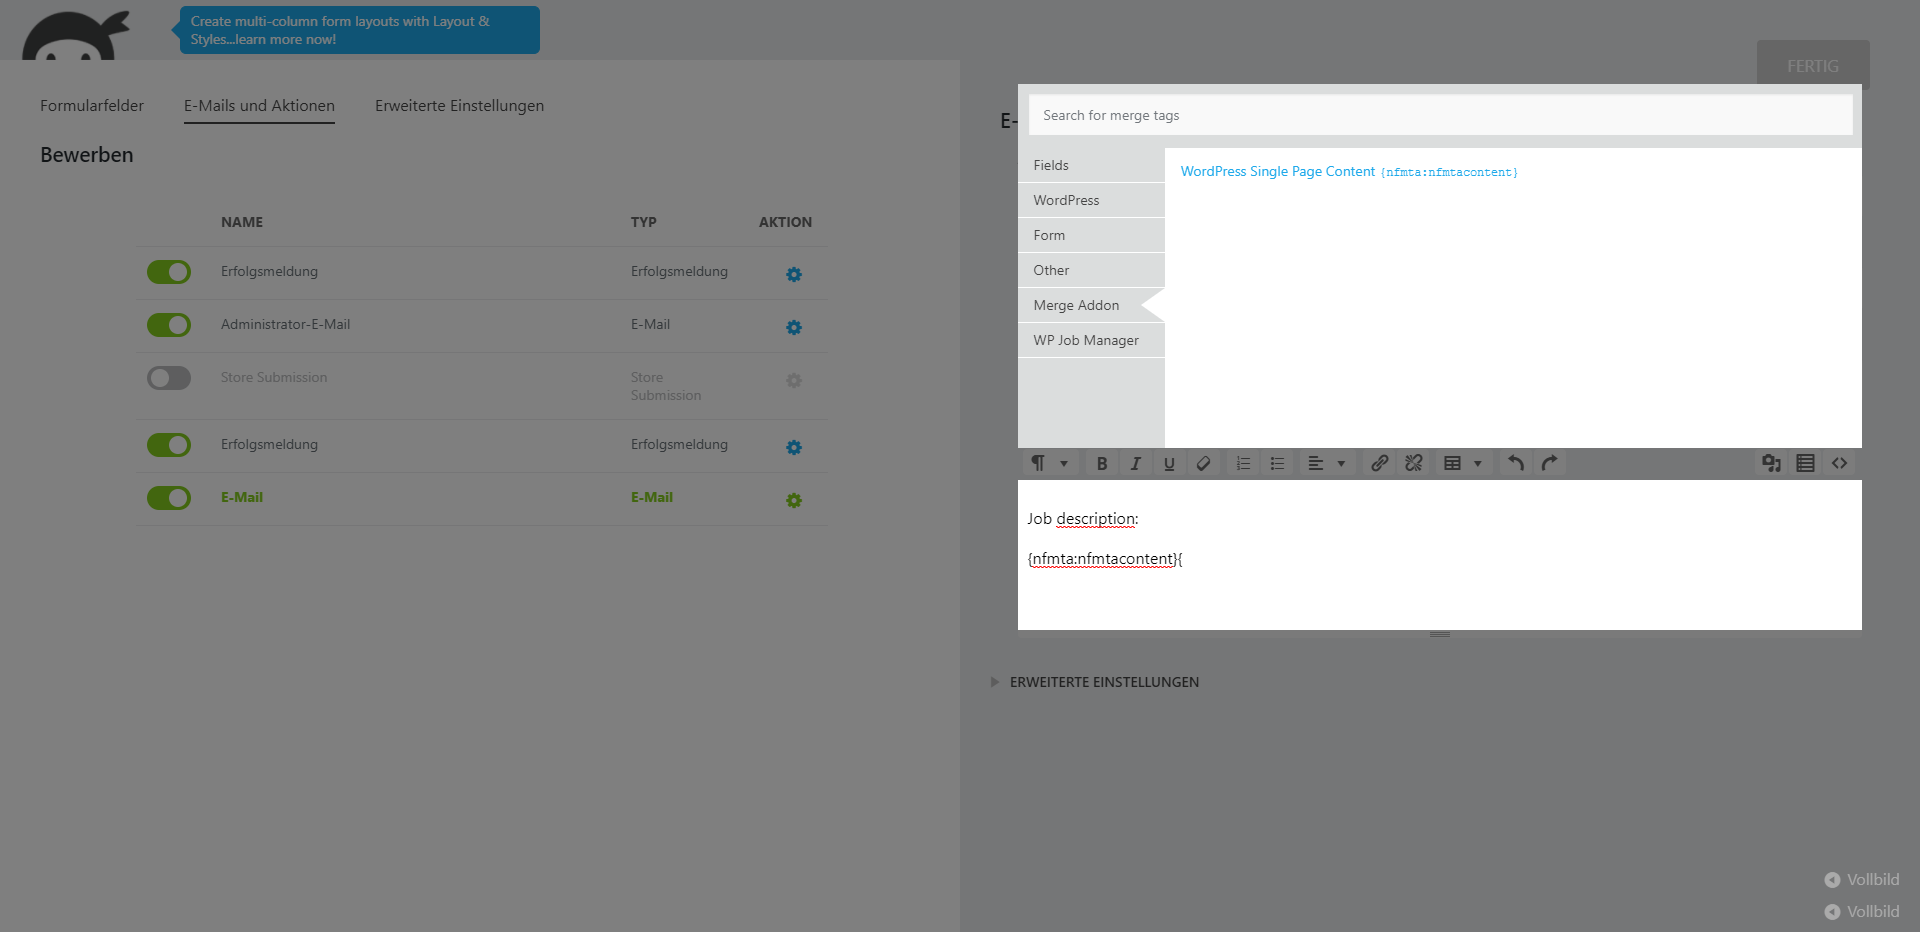Insert an ordered numbered list
Viewport: 1920px width, 932px height.
(x=1243, y=463)
